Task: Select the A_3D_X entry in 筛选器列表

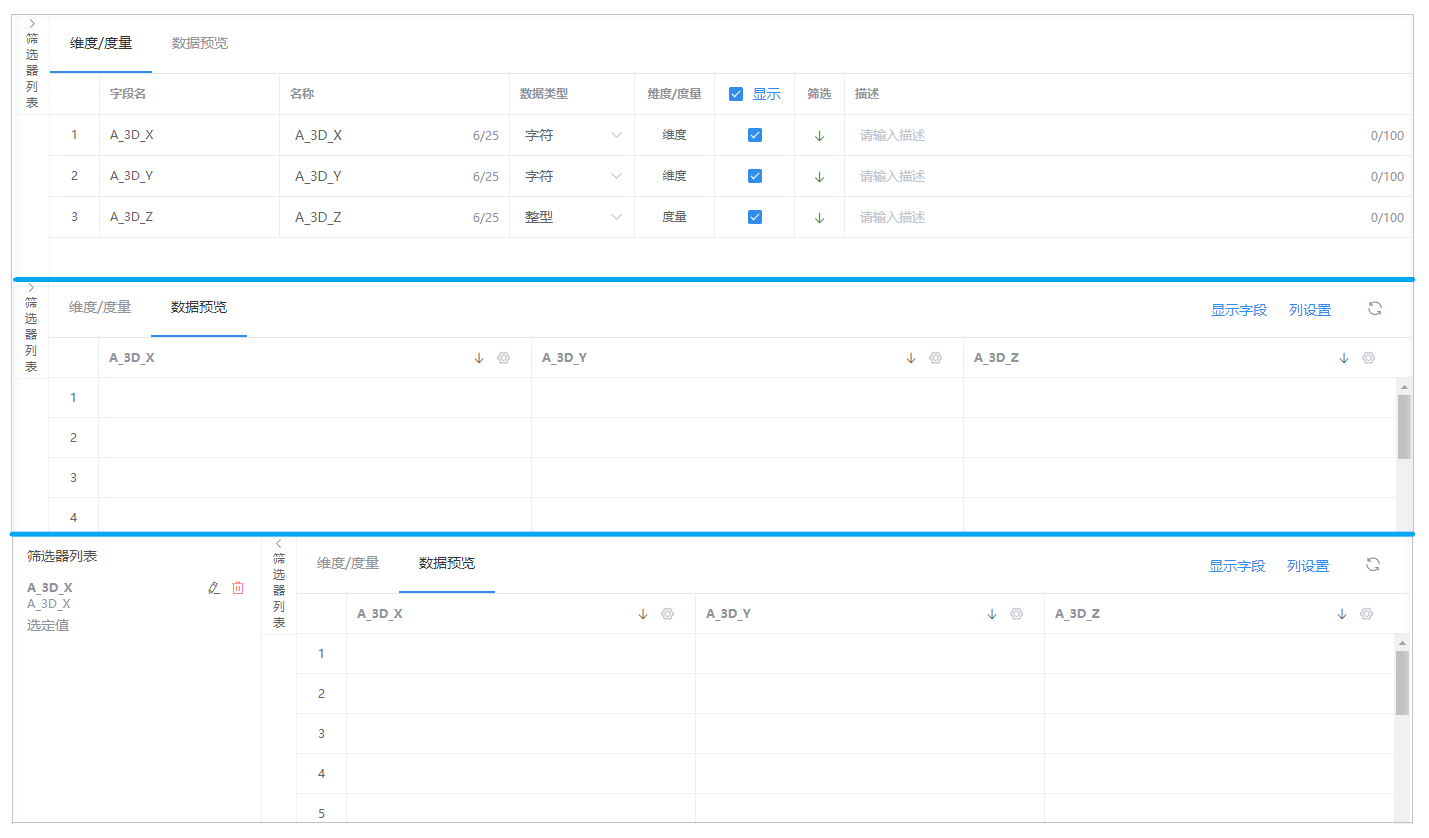Action: point(49,588)
